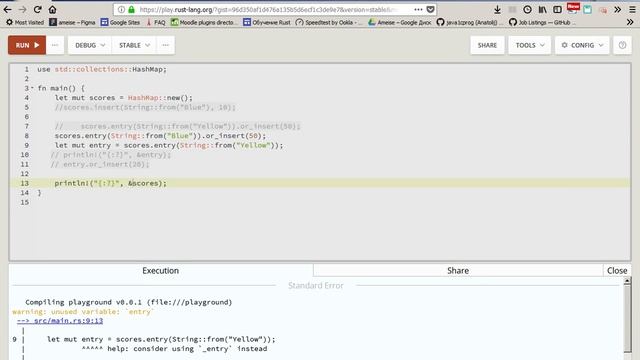Click the Standard Error section heading
This screenshot has height=360, width=640.
pos(316,286)
